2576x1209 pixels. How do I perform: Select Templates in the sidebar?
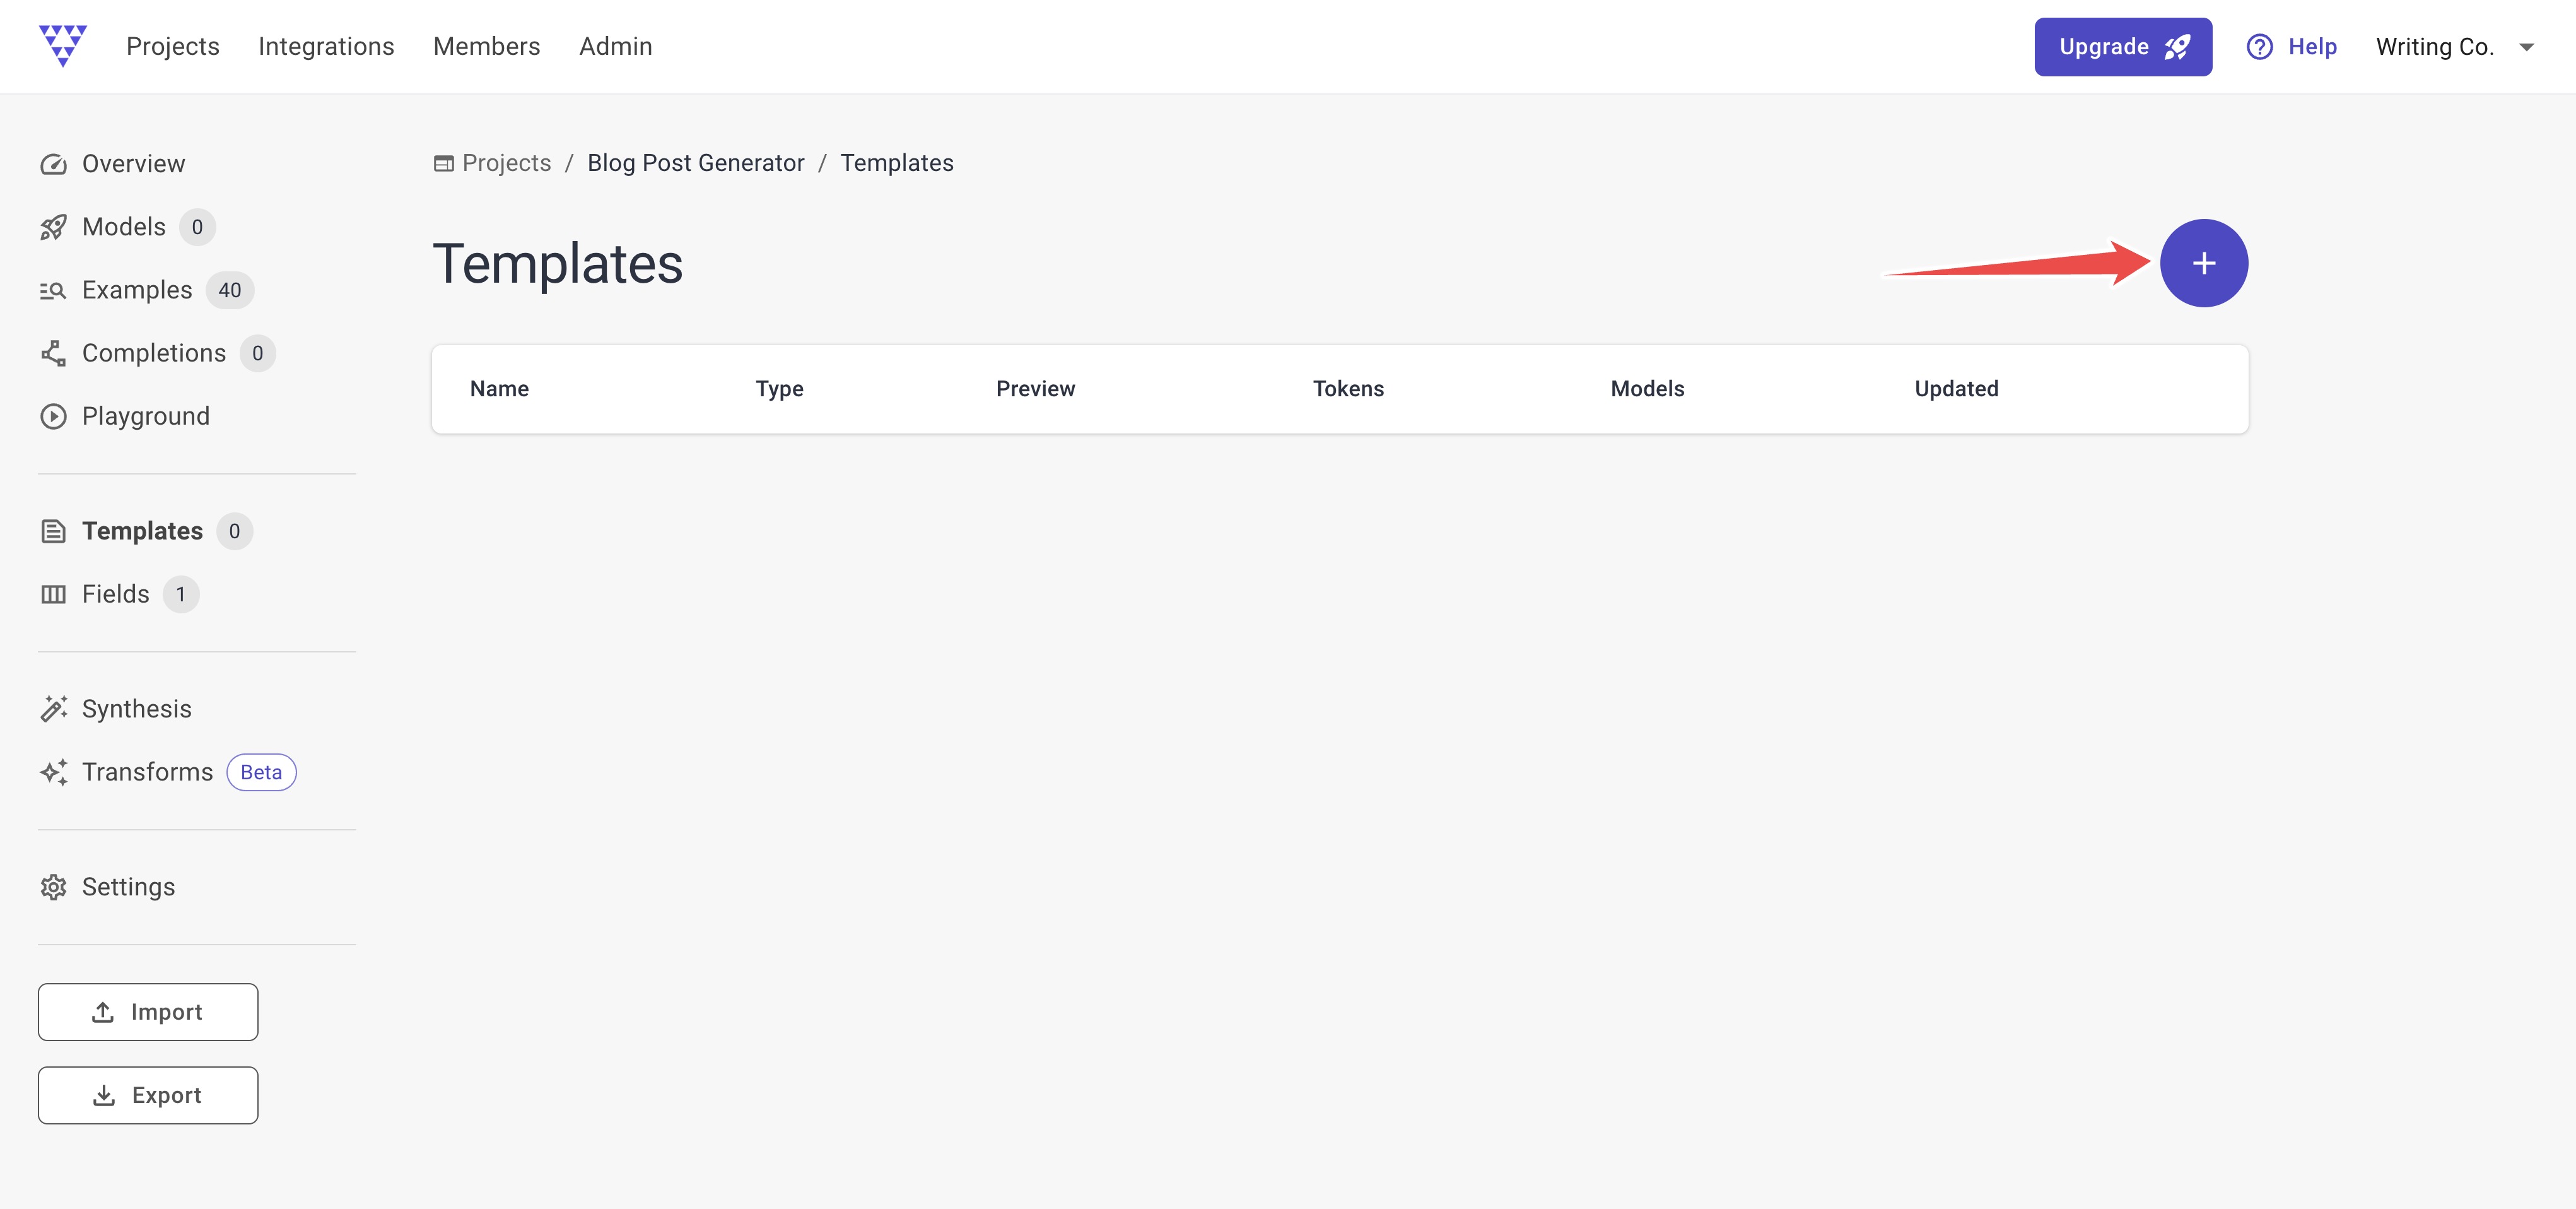(x=142, y=531)
